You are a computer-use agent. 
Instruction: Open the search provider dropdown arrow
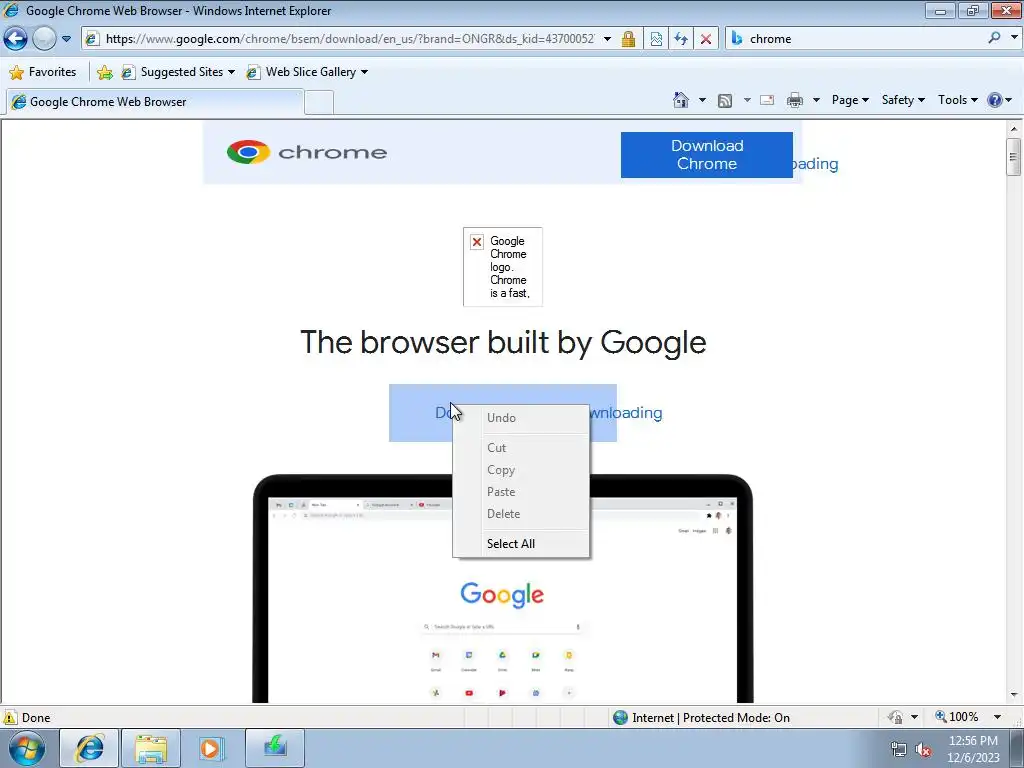tap(1014, 38)
